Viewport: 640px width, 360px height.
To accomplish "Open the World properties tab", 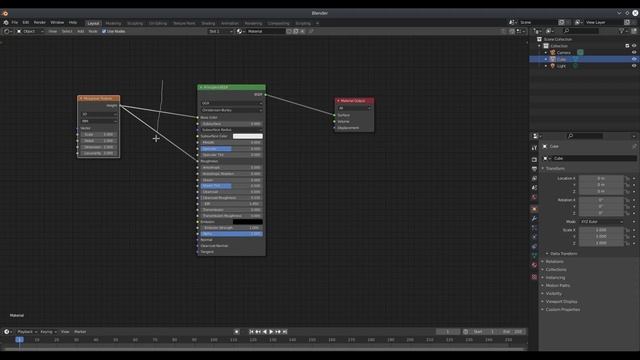I will (x=534, y=198).
